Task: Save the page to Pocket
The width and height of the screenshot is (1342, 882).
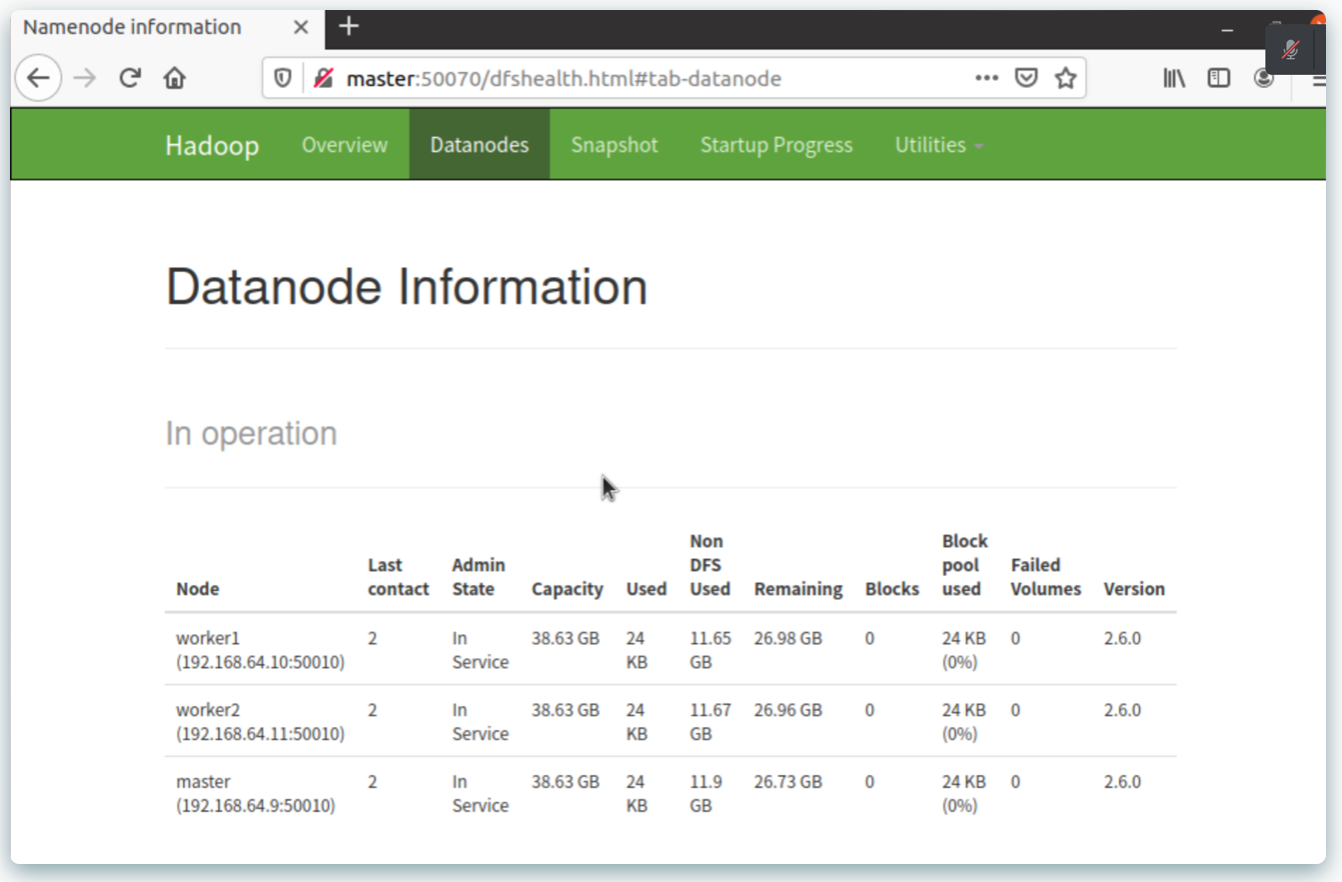Action: click(x=1026, y=77)
